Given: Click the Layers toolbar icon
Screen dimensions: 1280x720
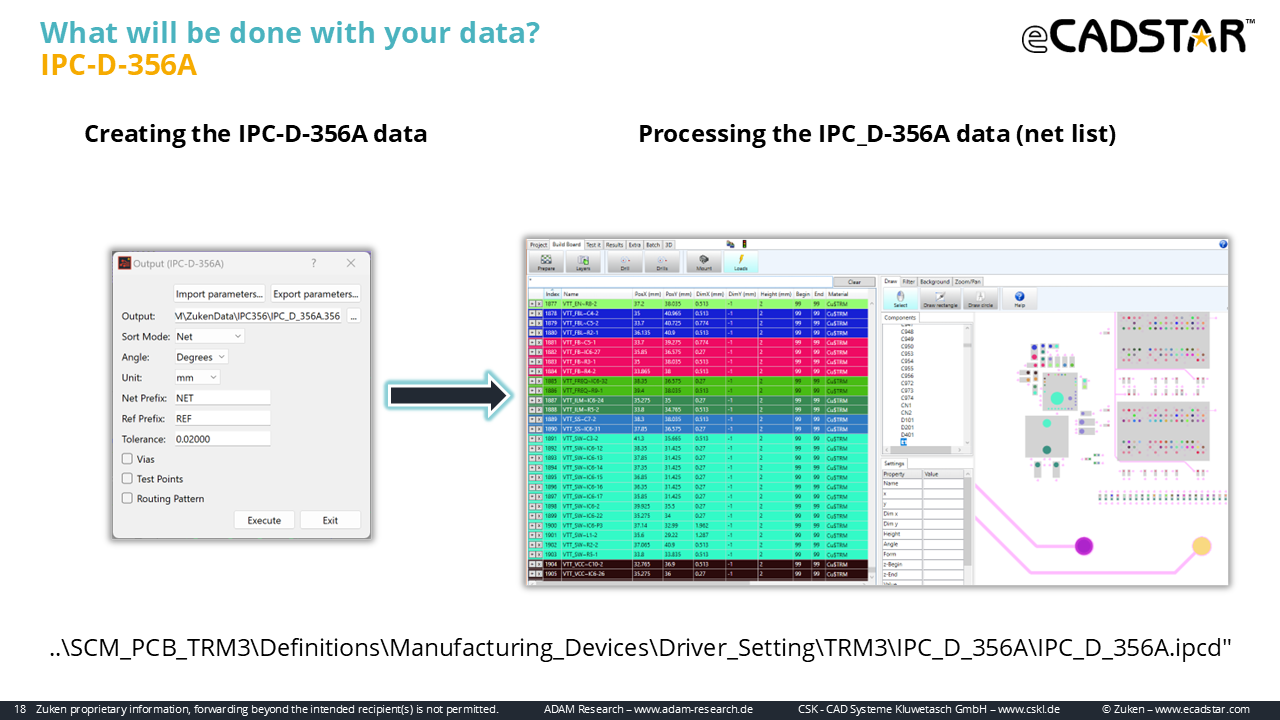Looking at the screenshot, I should point(583,262).
